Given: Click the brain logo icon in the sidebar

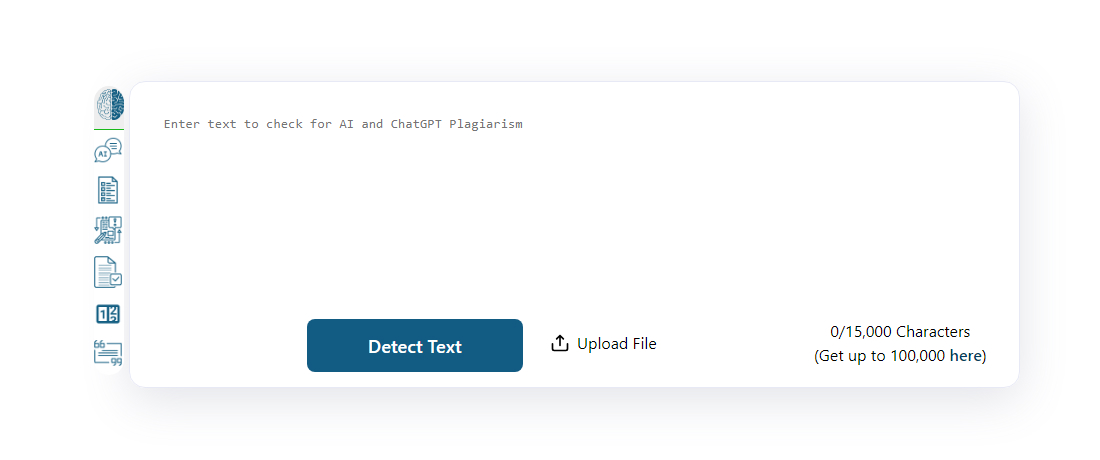Looking at the screenshot, I should coord(109,105).
